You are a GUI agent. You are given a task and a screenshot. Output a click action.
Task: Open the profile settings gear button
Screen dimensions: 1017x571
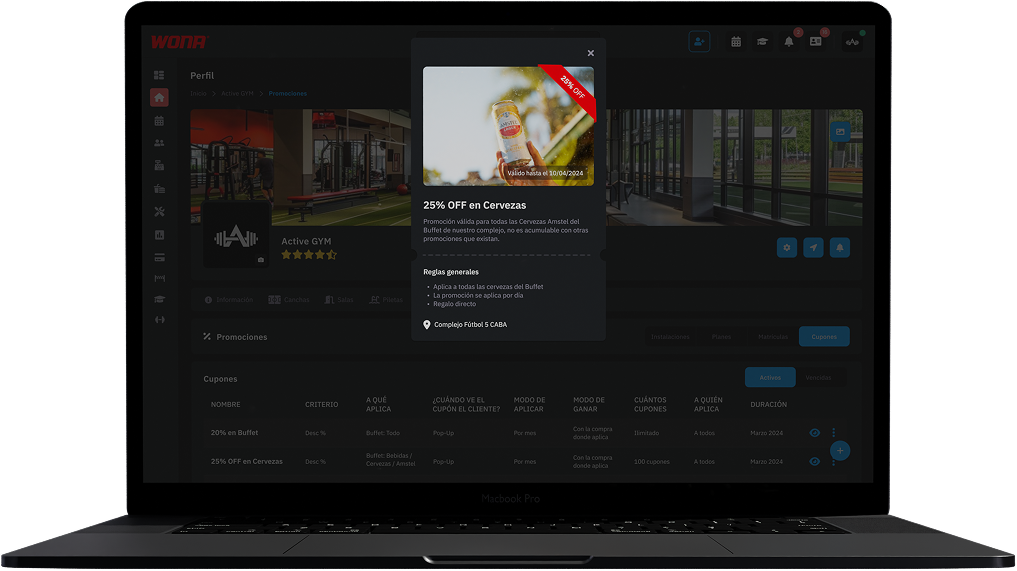(787, 247)
